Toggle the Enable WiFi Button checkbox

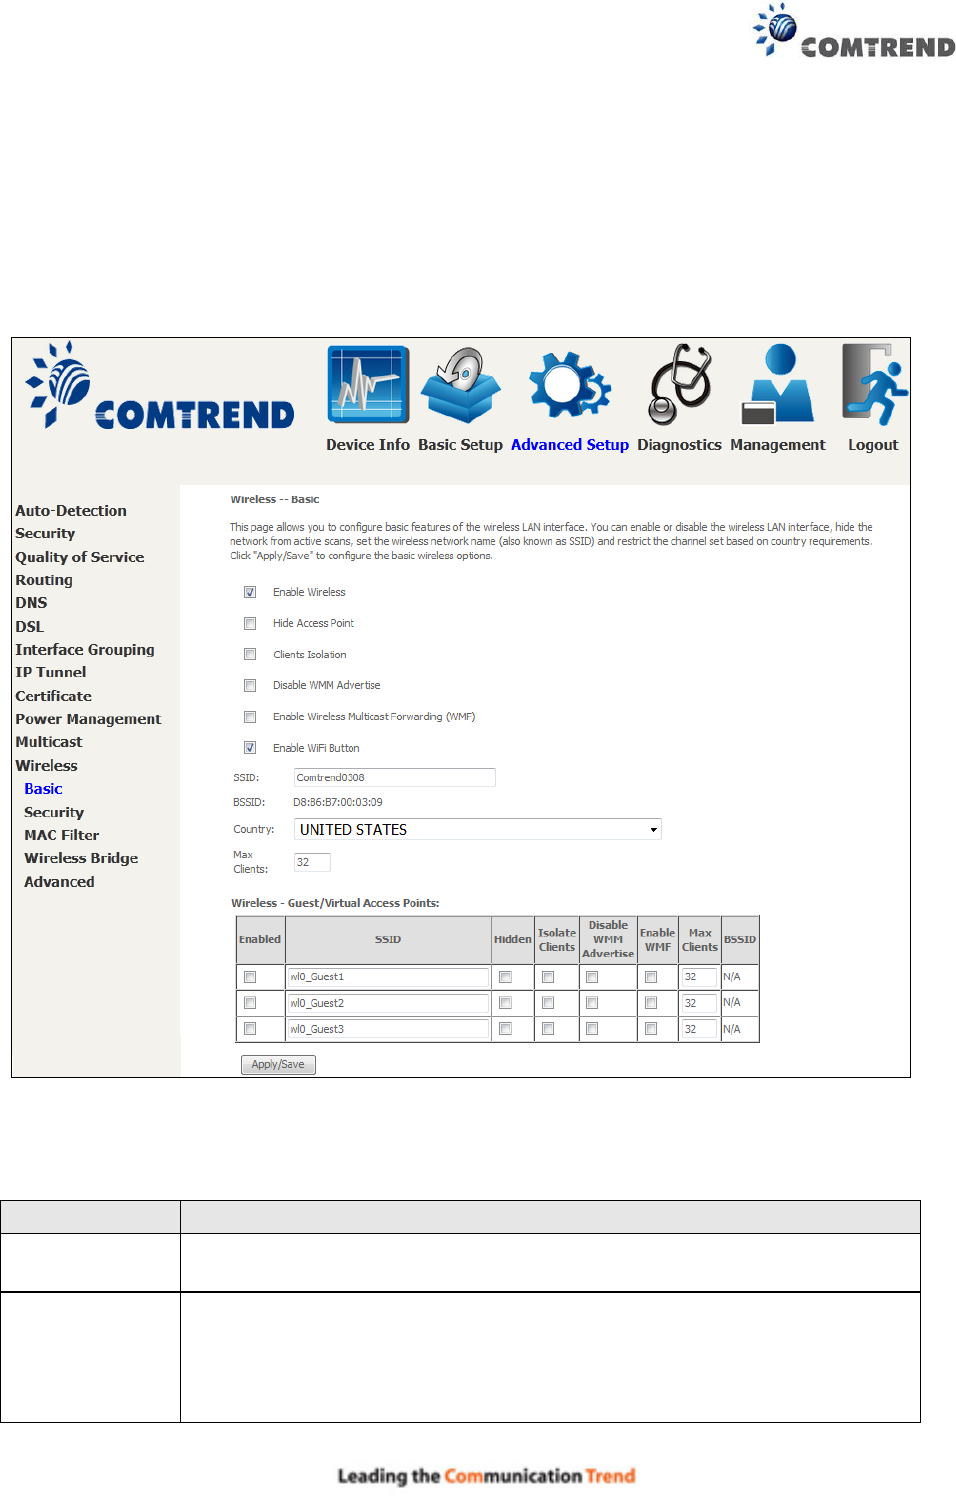tap(250, 748)
